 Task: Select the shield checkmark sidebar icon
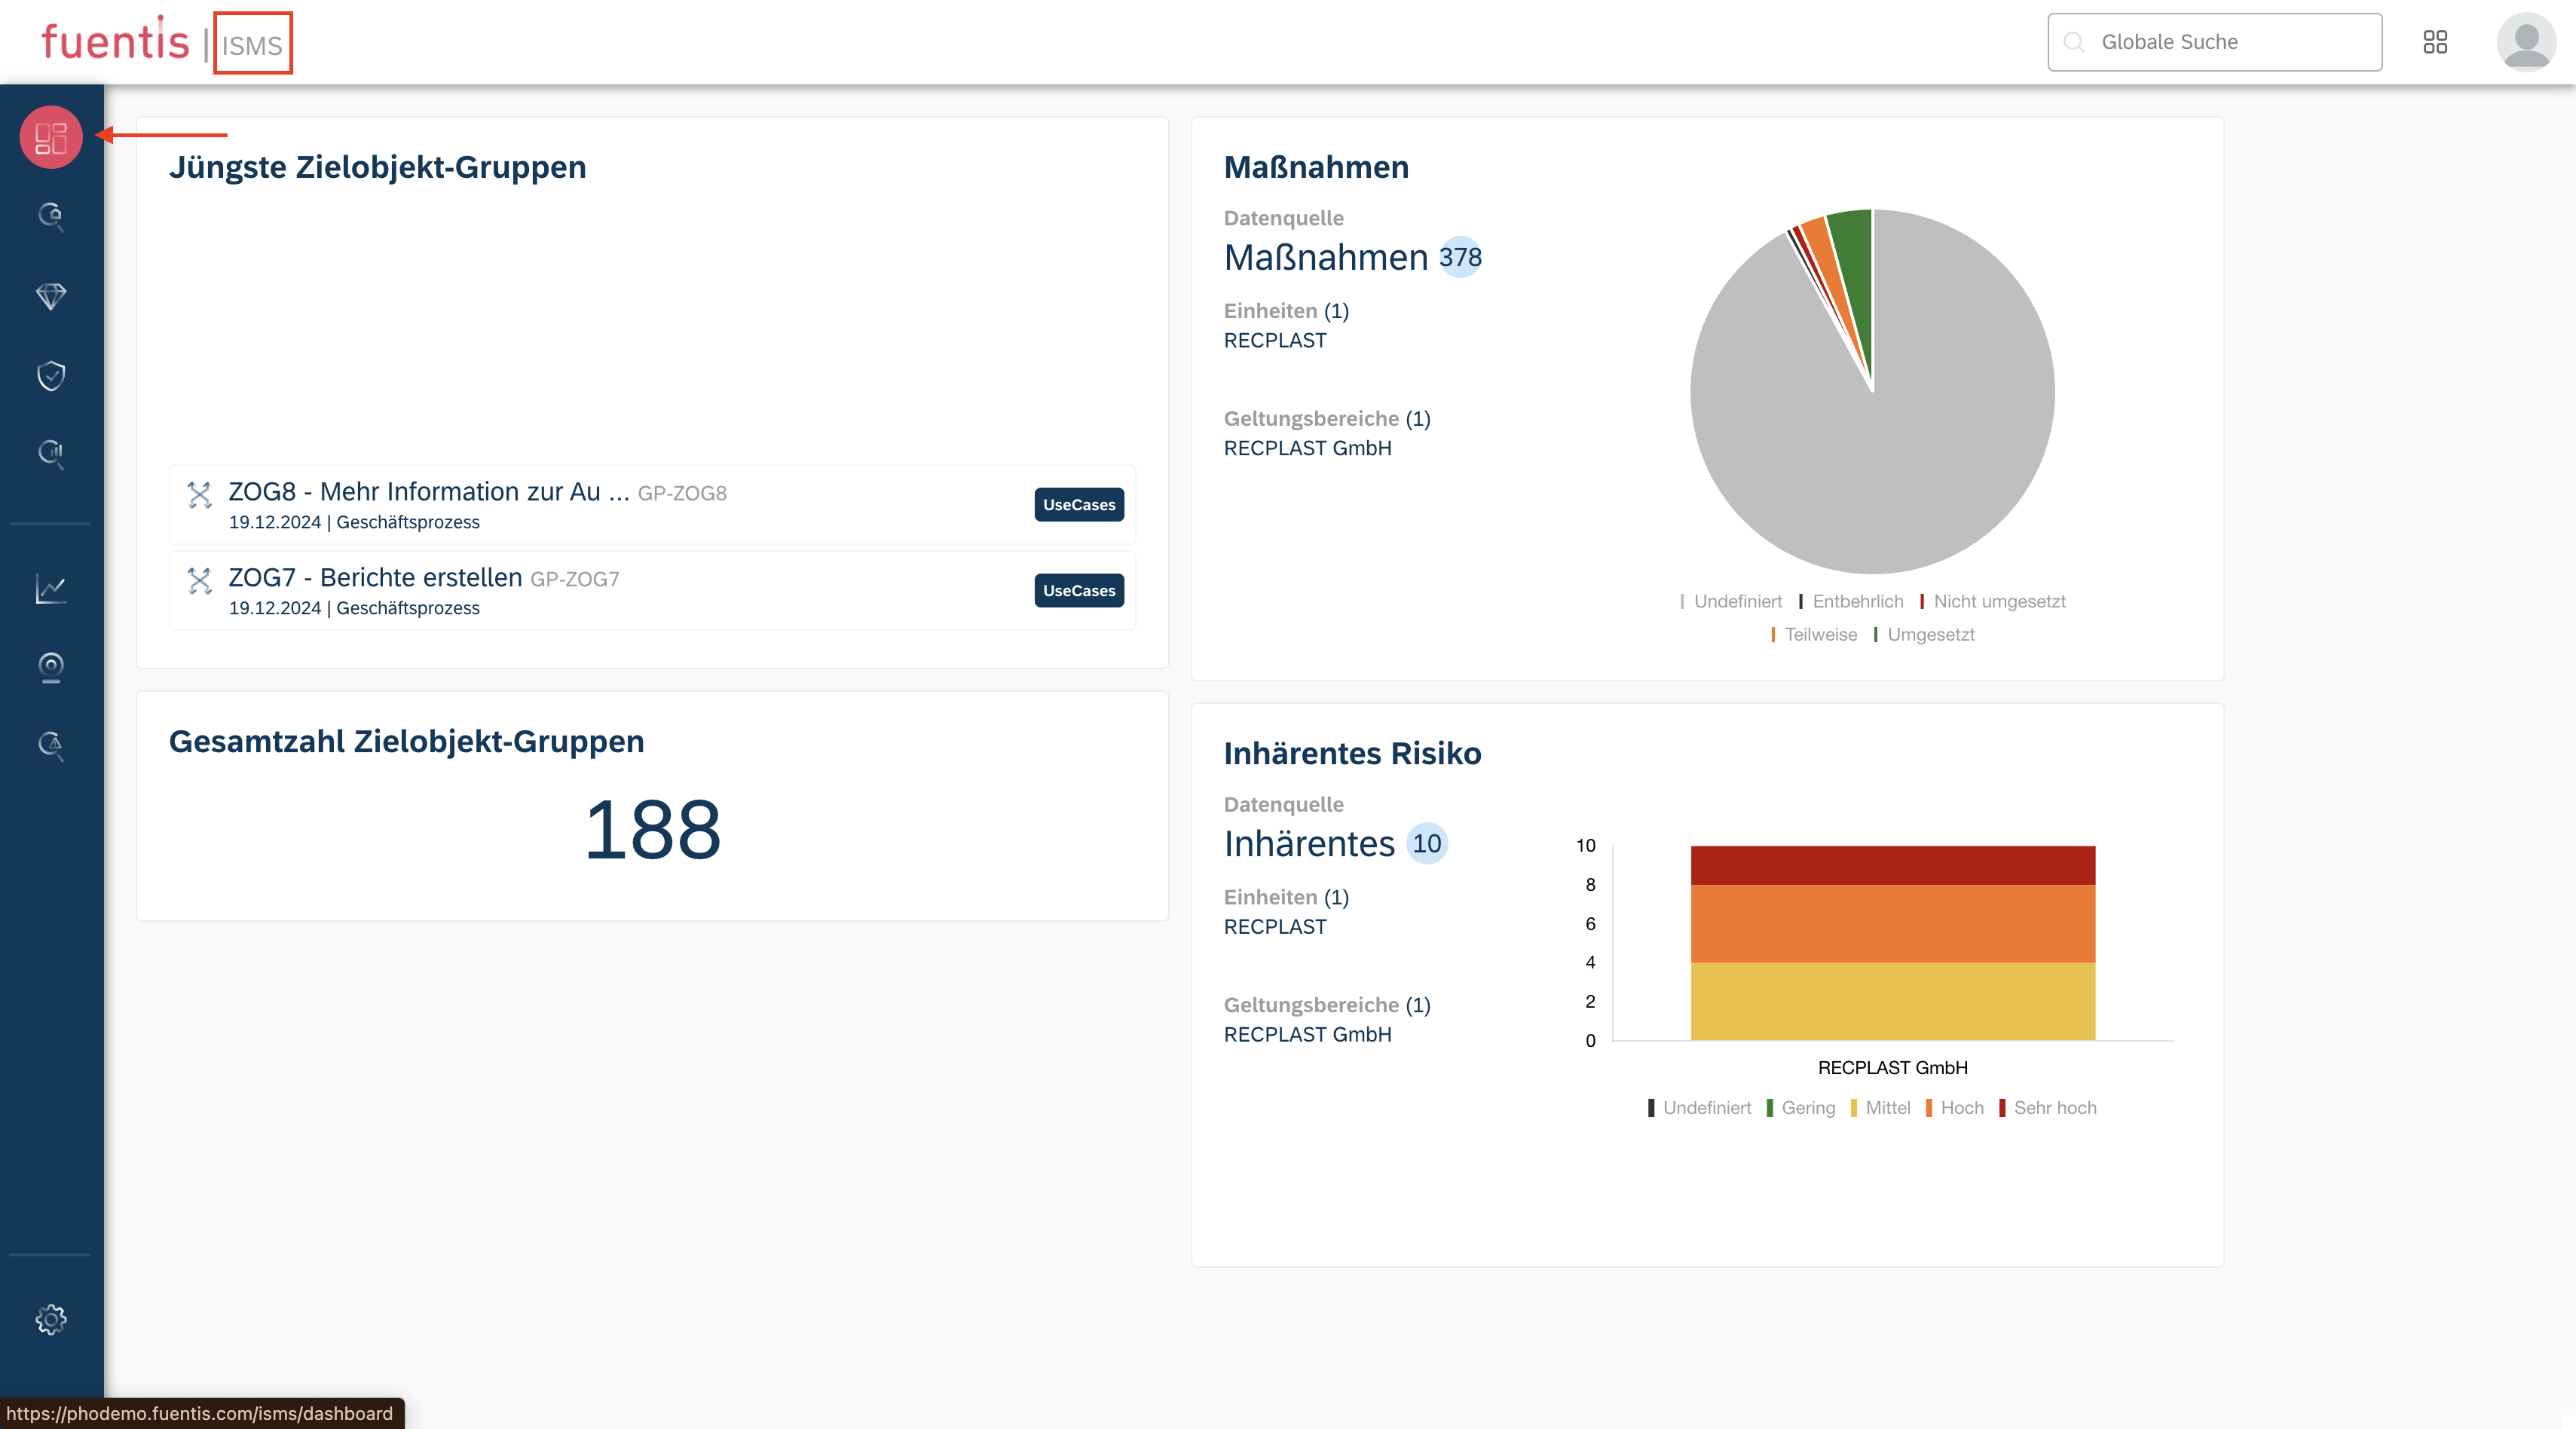click(51, 375)
